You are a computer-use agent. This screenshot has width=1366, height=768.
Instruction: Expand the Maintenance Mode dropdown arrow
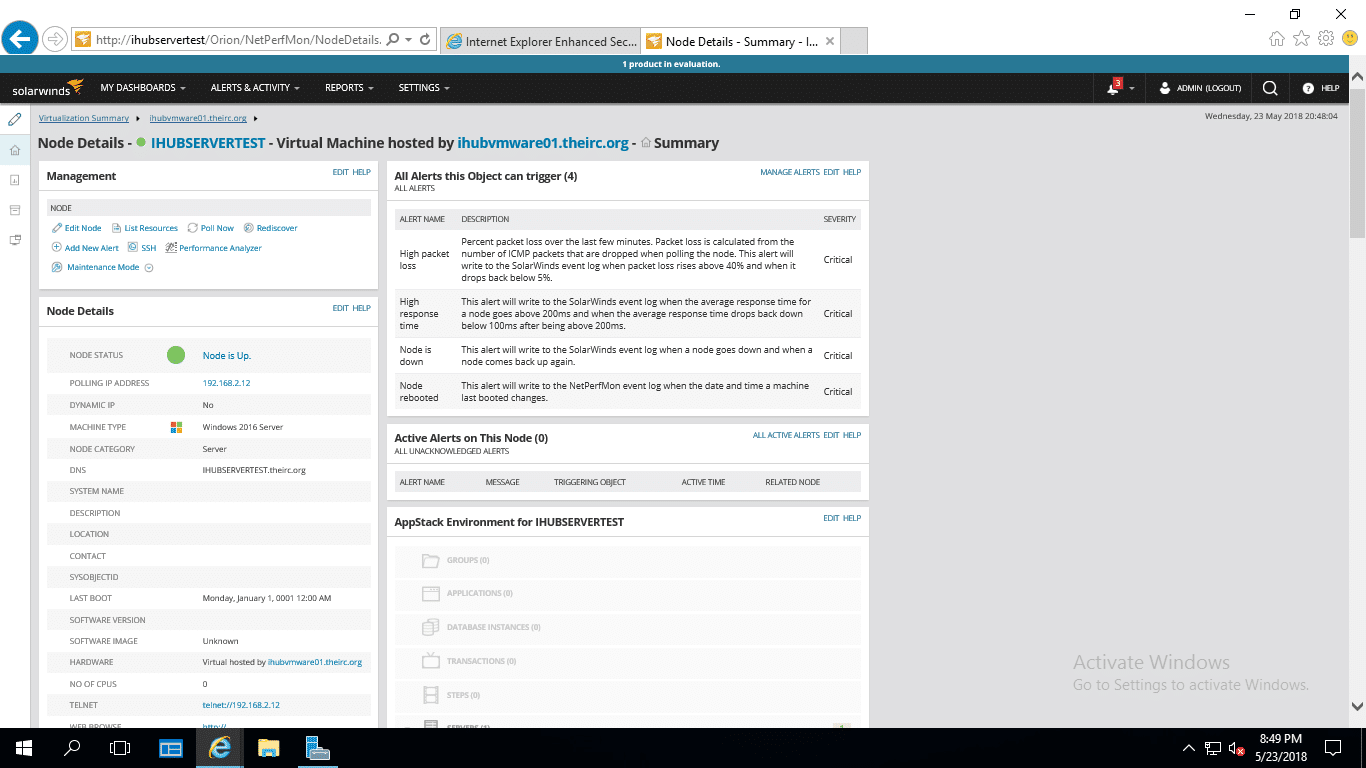pos(149,268)
